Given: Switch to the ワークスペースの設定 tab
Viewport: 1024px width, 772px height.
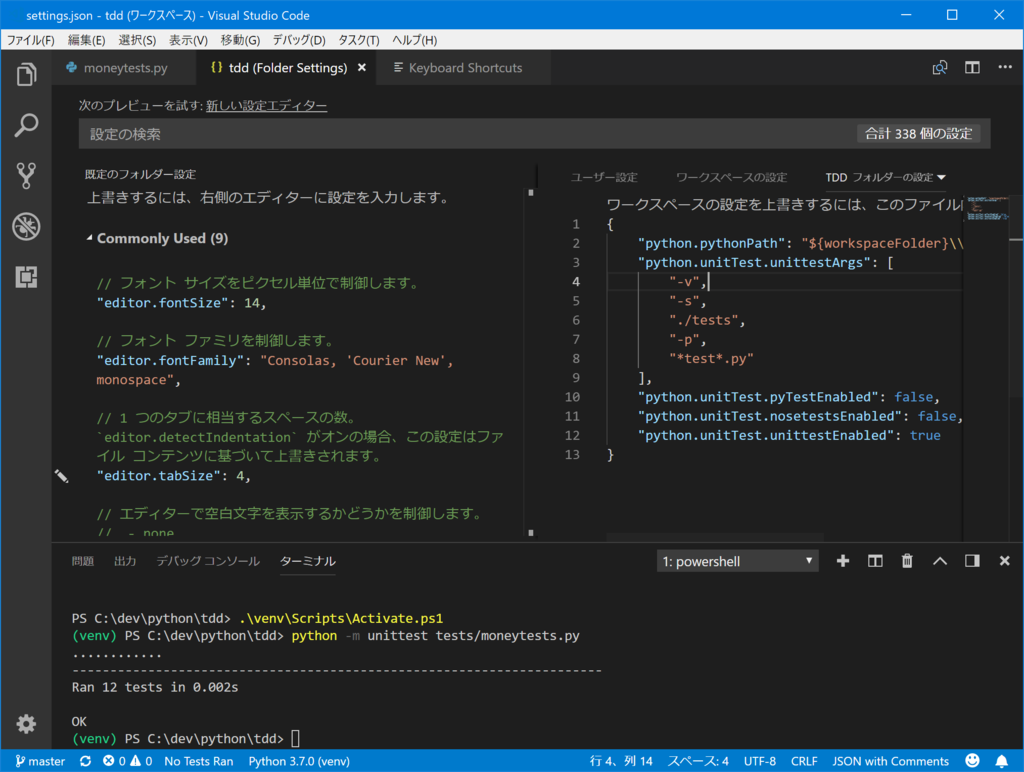Looking at the screenshot, I should click(x=731, y=178).
